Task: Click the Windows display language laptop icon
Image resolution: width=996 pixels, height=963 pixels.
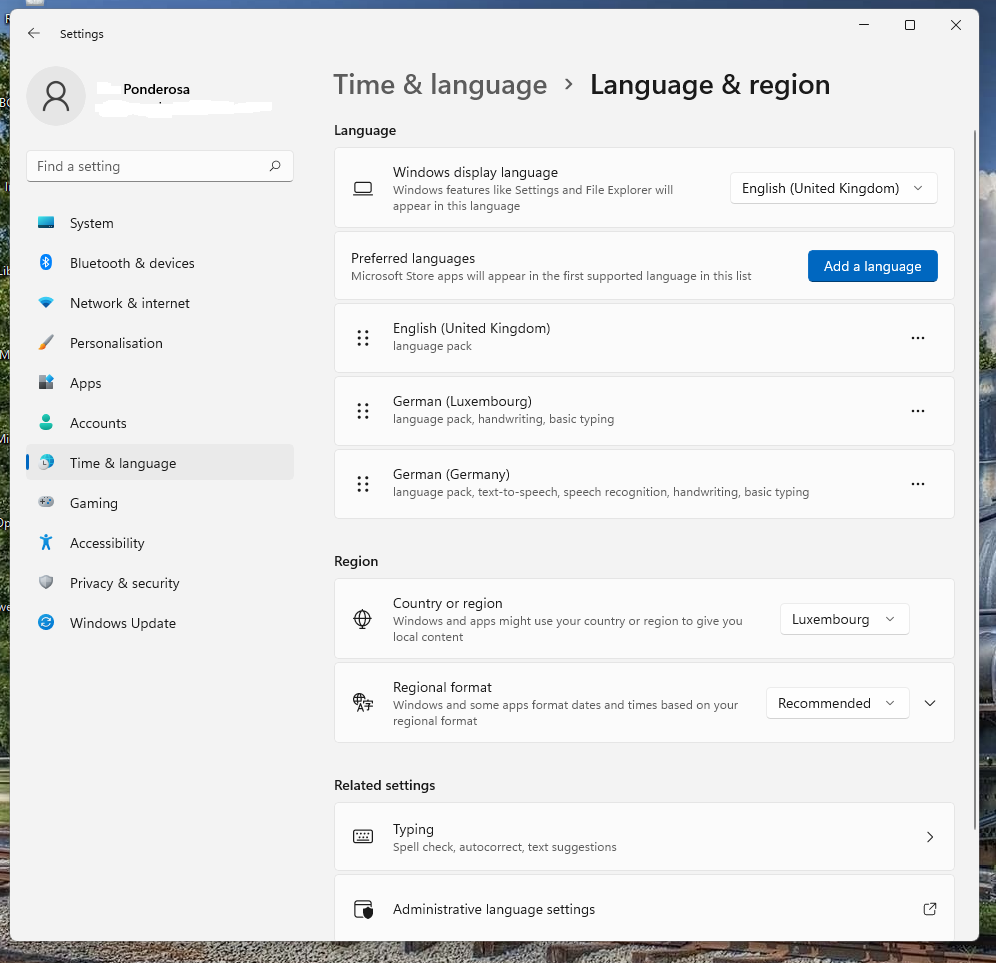Action: point(363,189)
